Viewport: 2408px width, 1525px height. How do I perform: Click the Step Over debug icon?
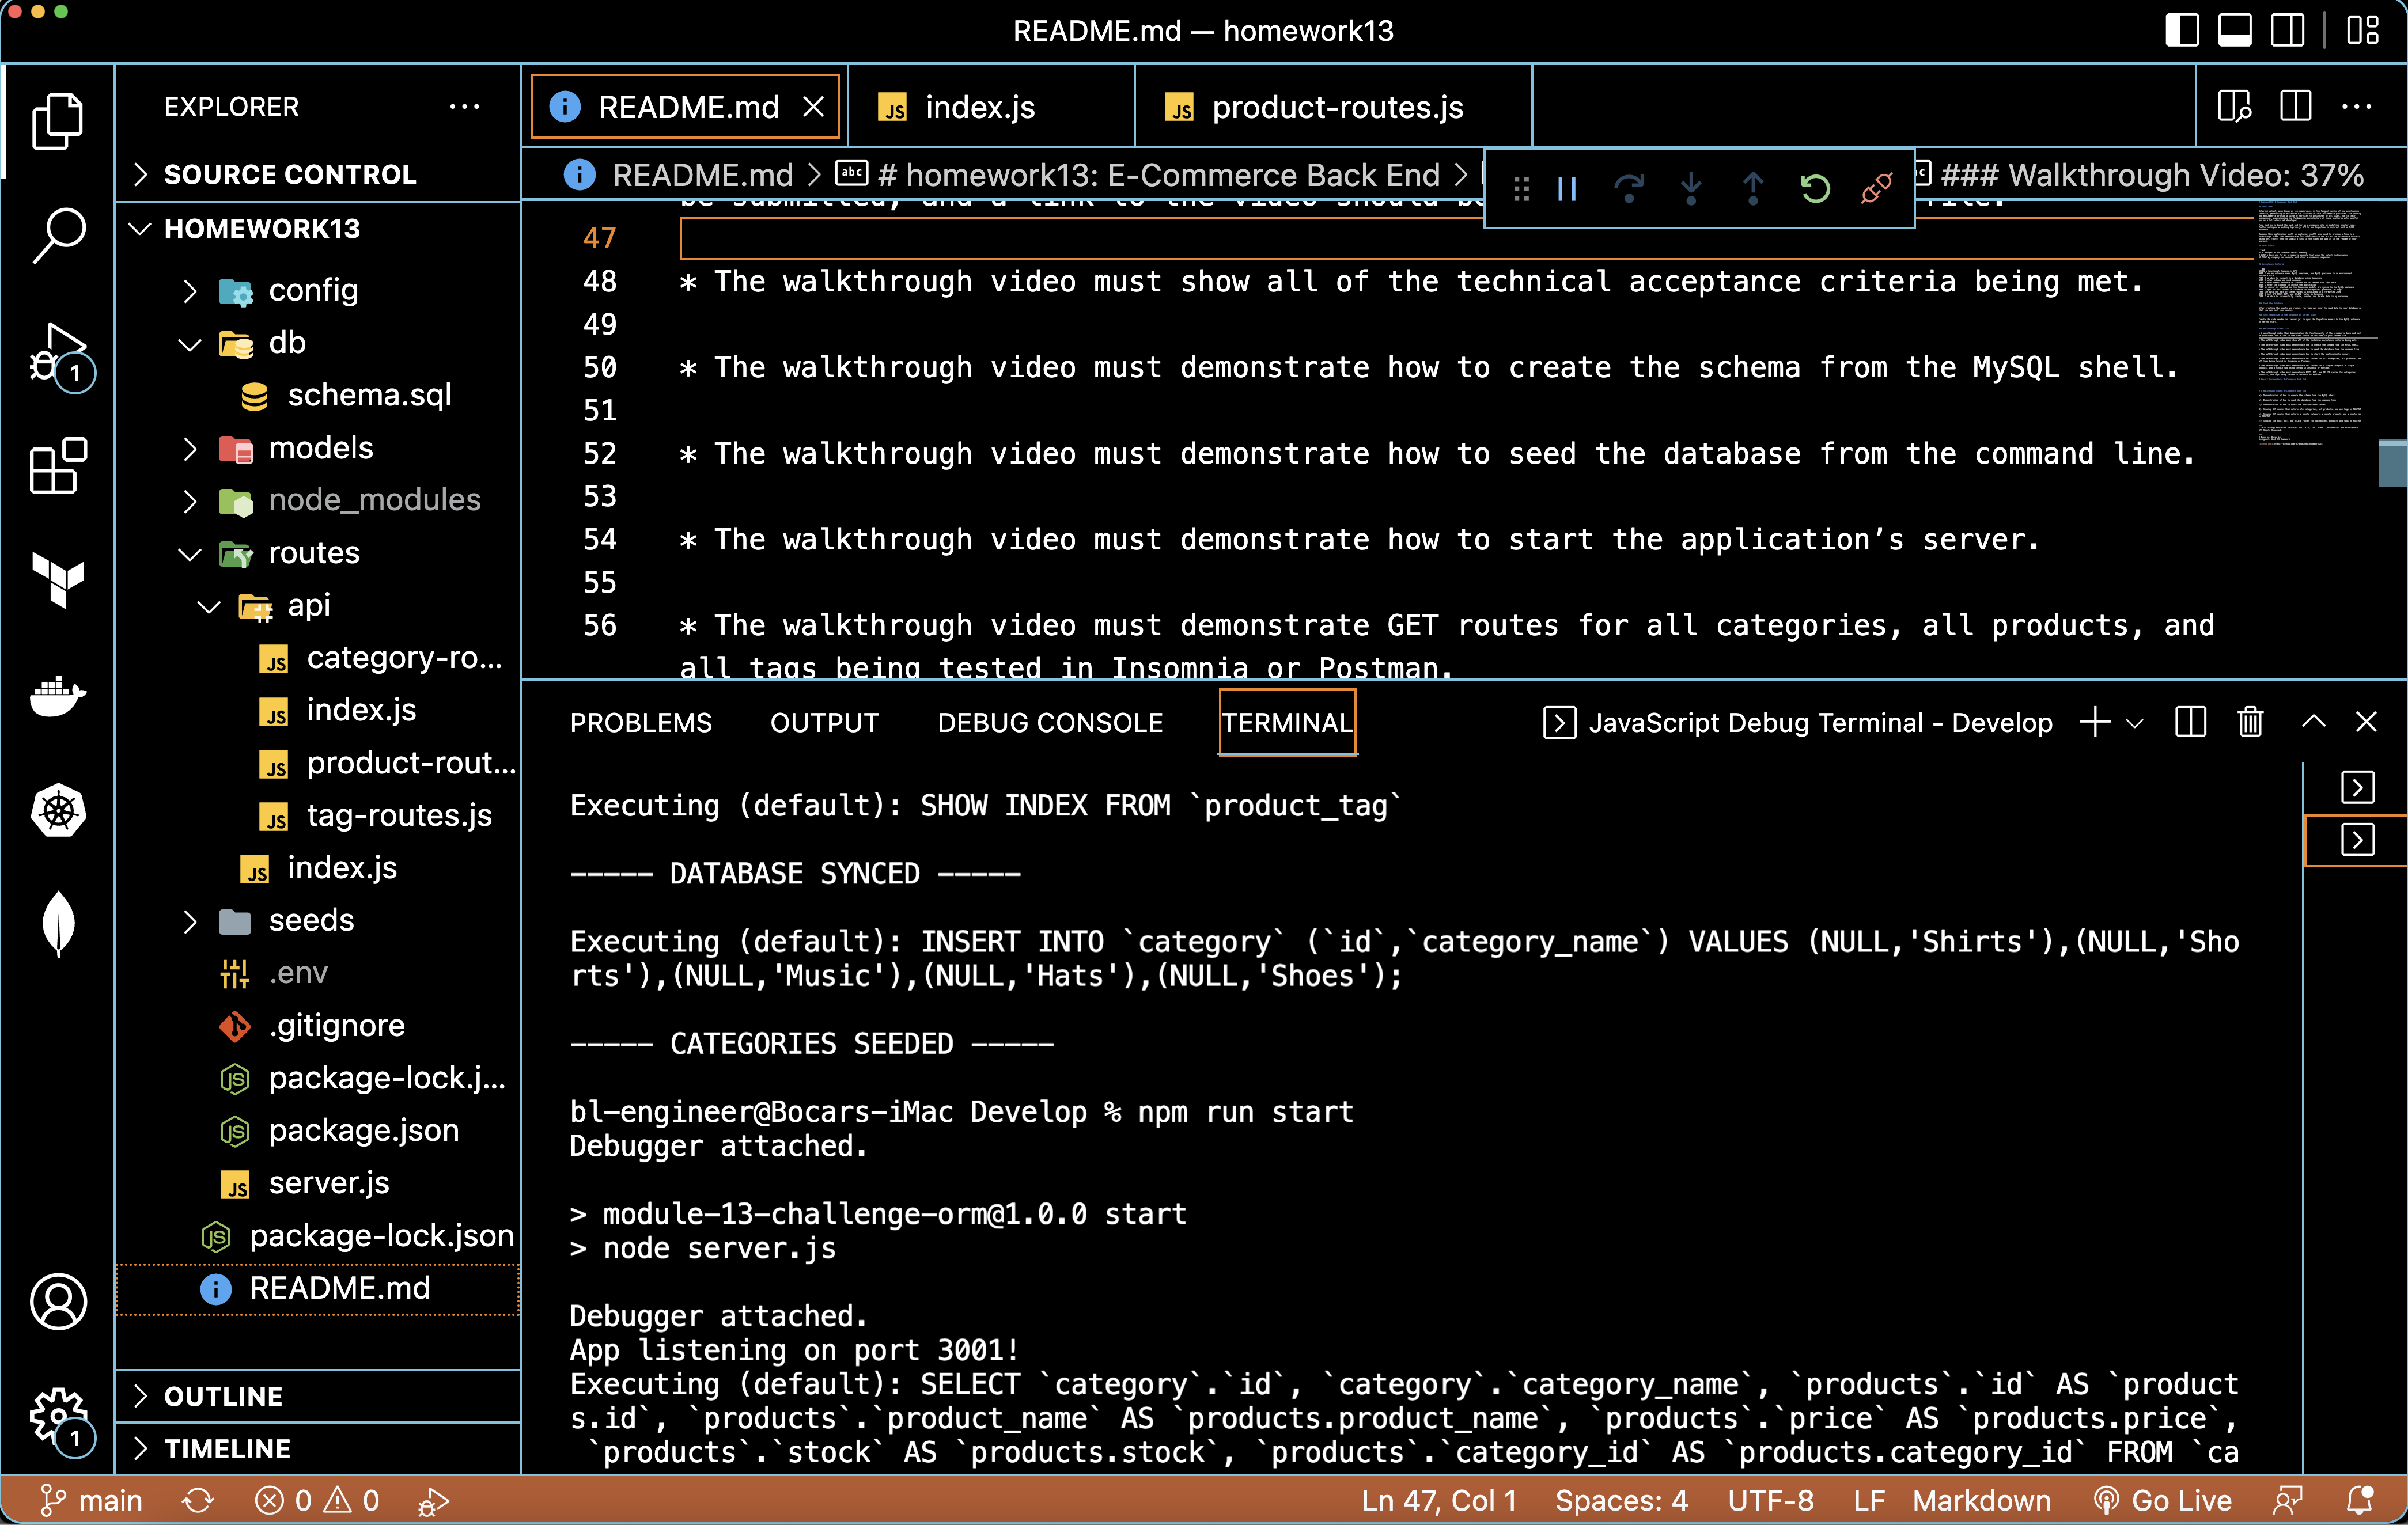click(x=1630, y=189)
